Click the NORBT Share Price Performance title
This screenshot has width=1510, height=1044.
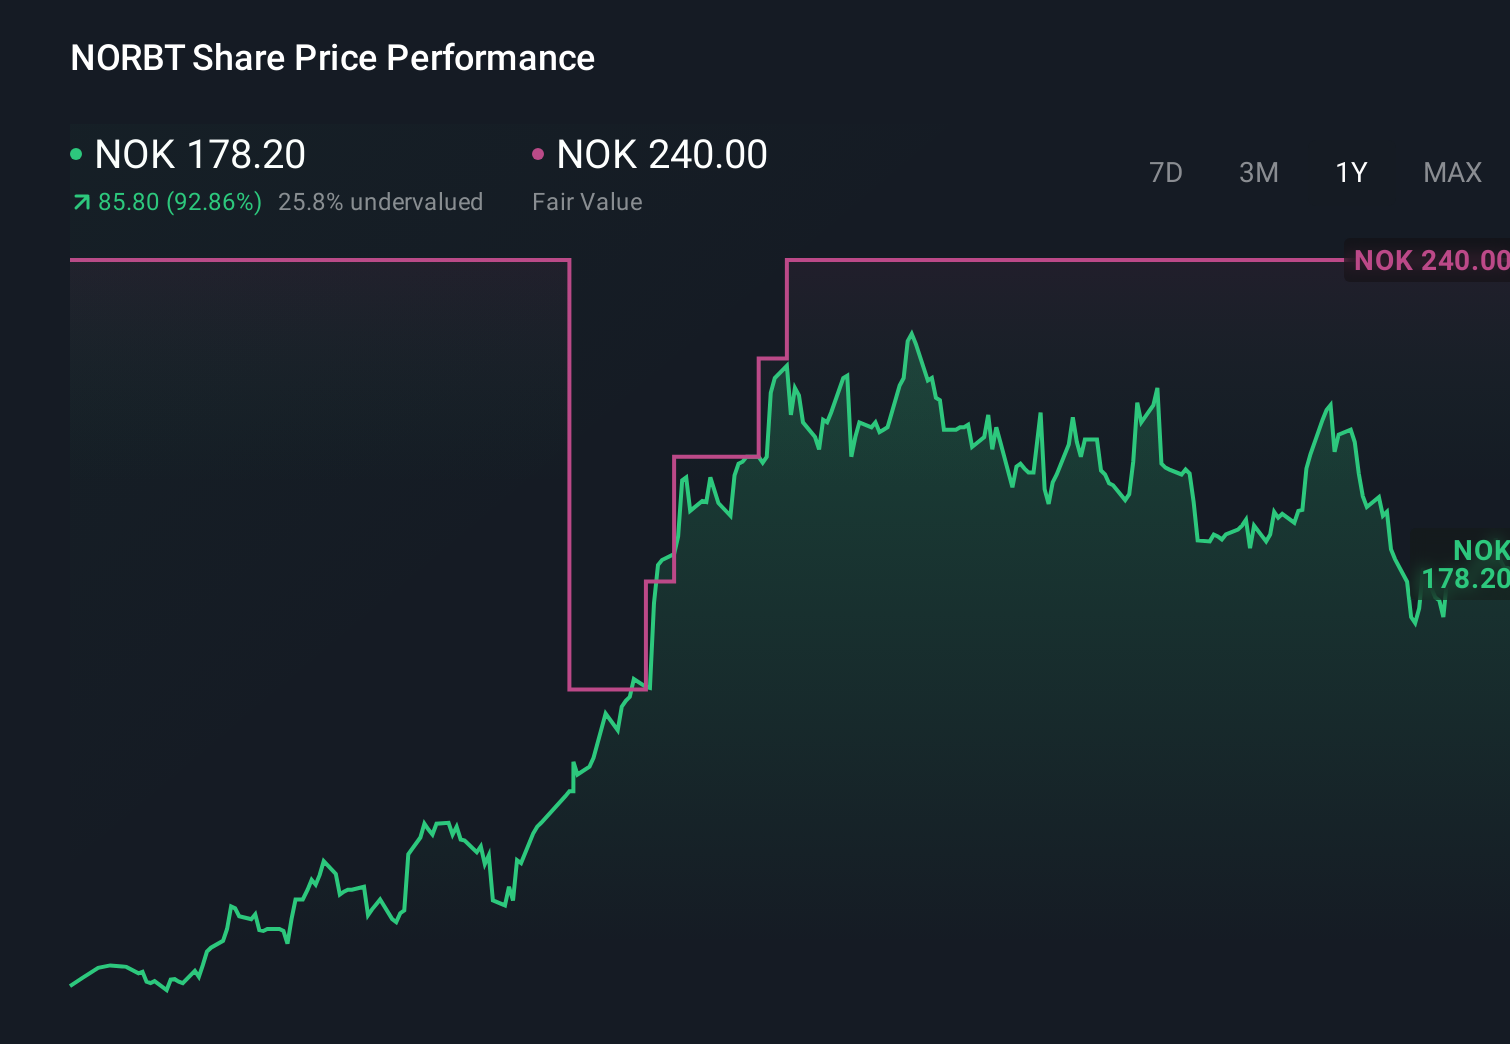tap(331, 57)
